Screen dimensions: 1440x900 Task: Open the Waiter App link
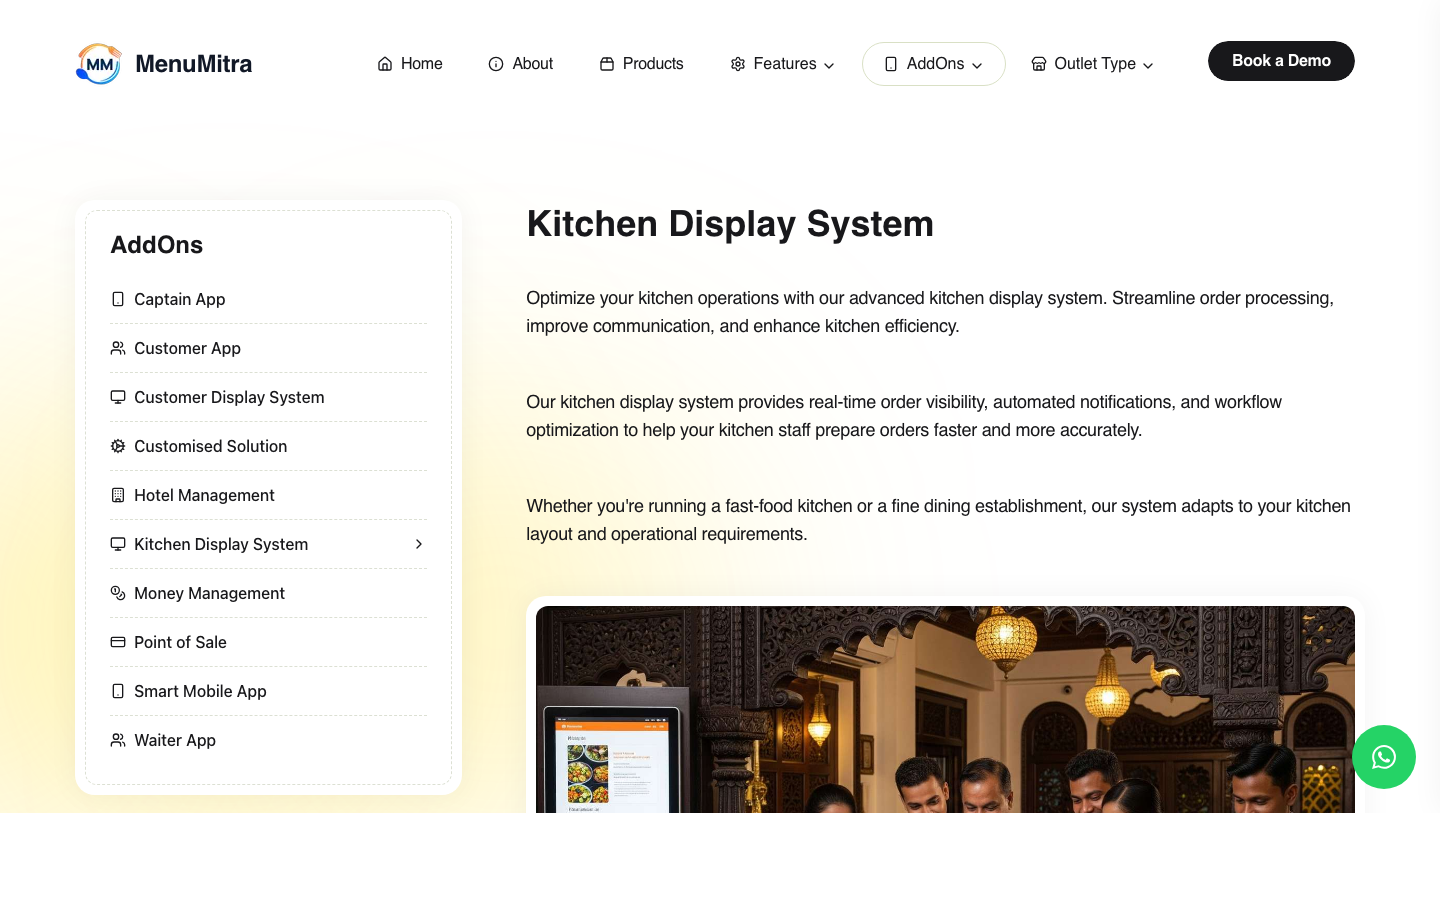[175, 740]
